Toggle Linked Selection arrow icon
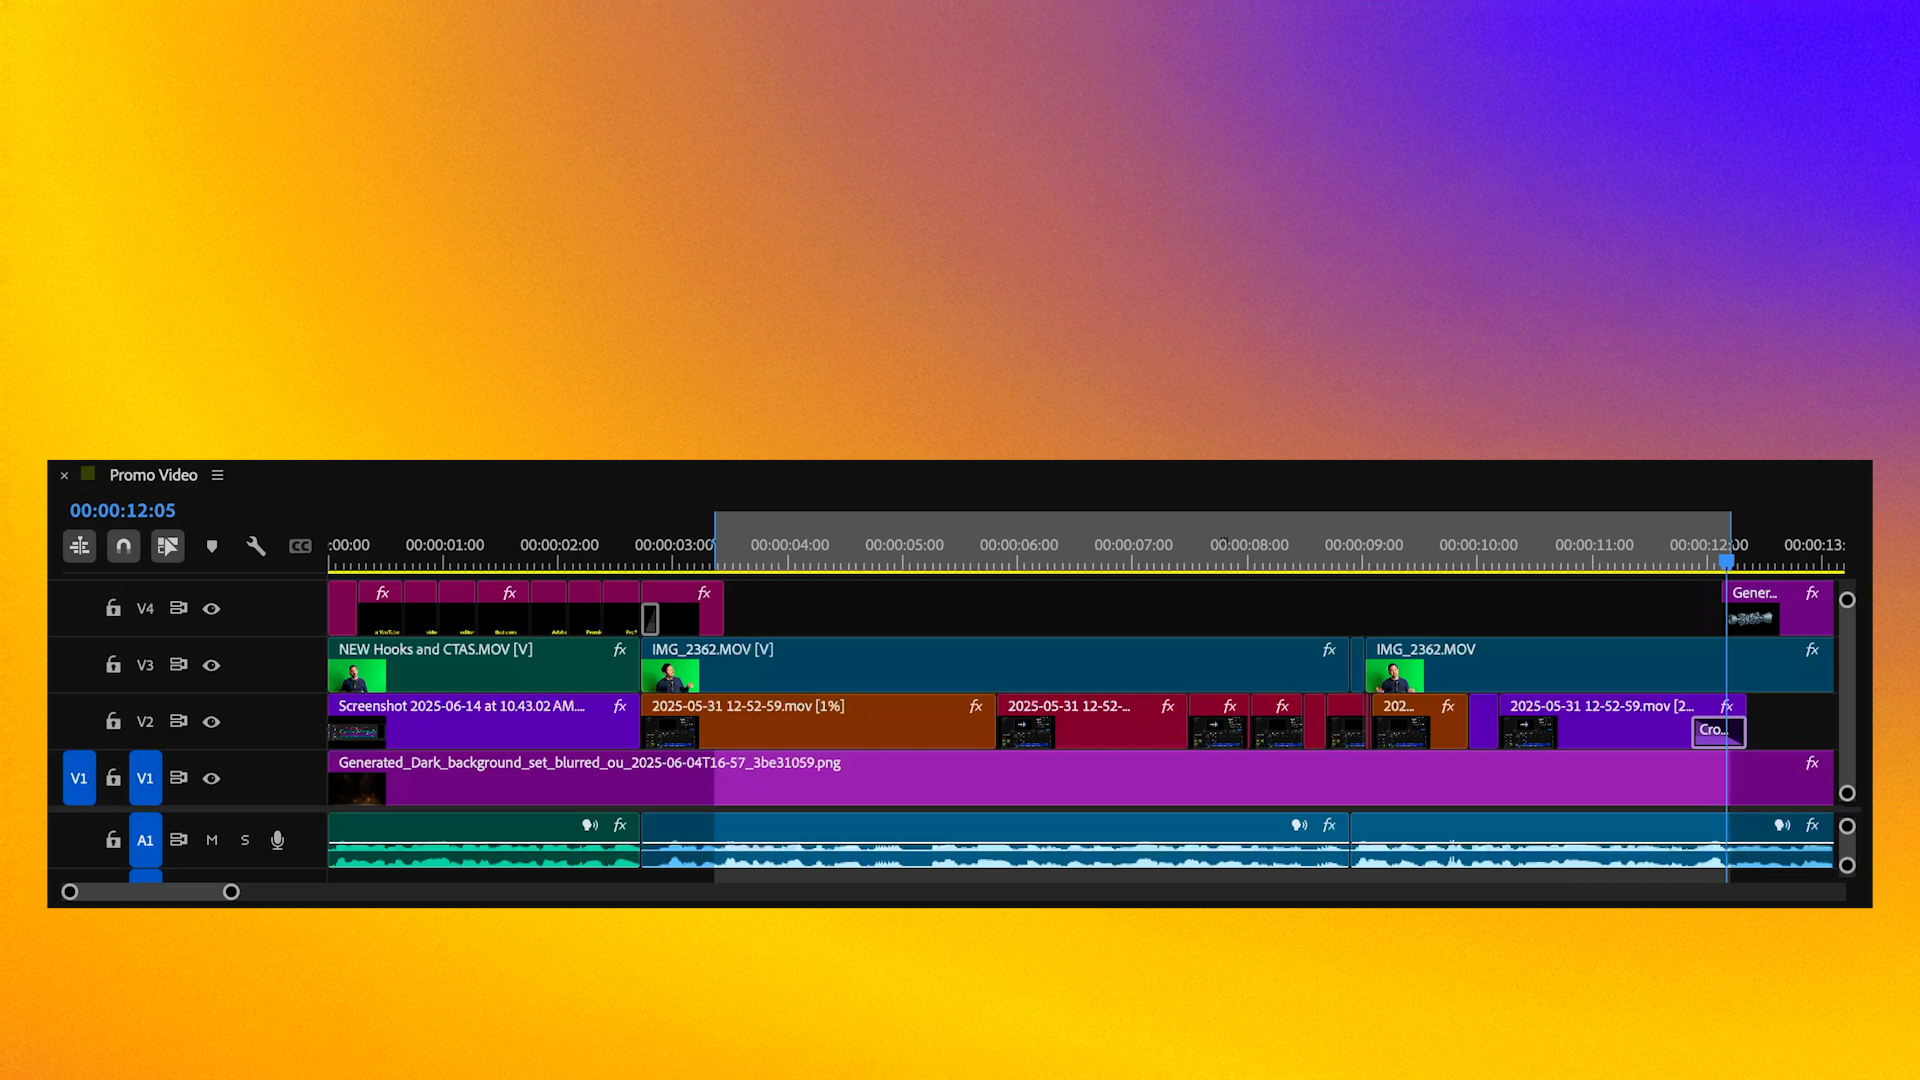Image resolution: width=1920 pixels, height=1080 pixels. 168,546
